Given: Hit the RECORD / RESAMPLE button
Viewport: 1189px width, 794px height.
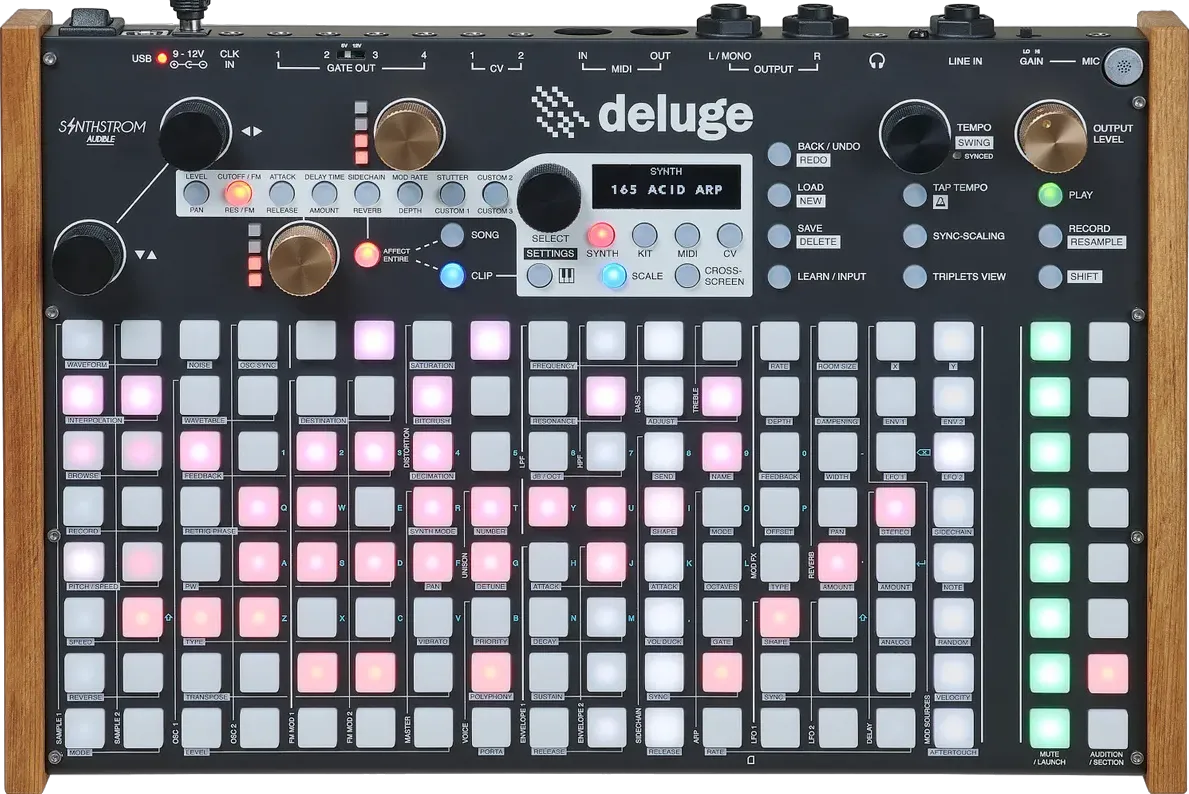Looking at the screenshot, I should coord(1049,236).
